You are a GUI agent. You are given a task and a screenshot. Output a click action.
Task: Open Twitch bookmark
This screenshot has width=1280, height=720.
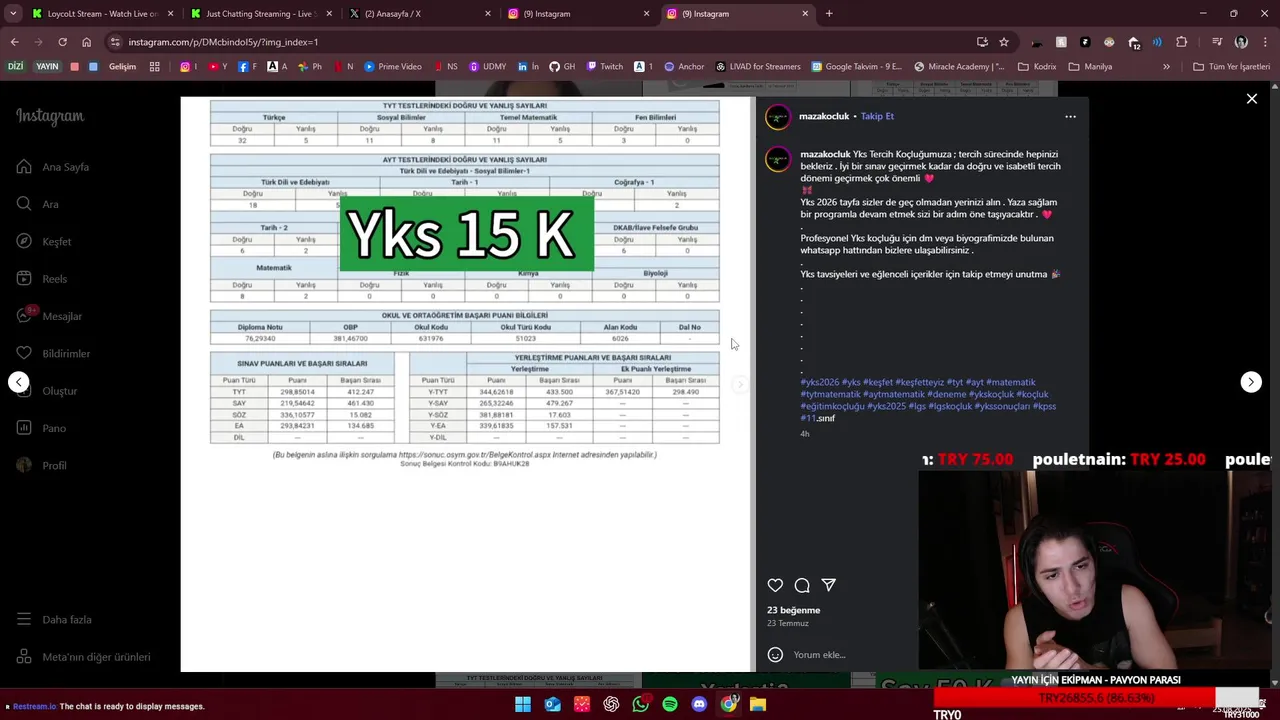point(604,67)
